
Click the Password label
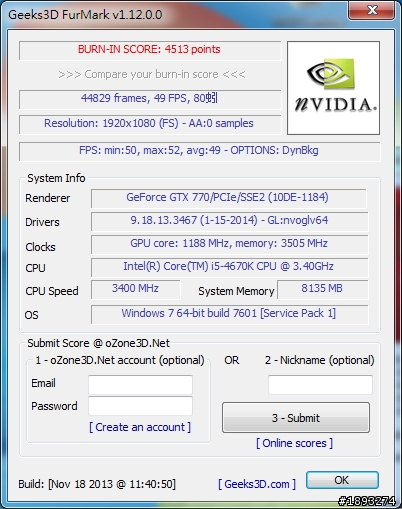54,406
